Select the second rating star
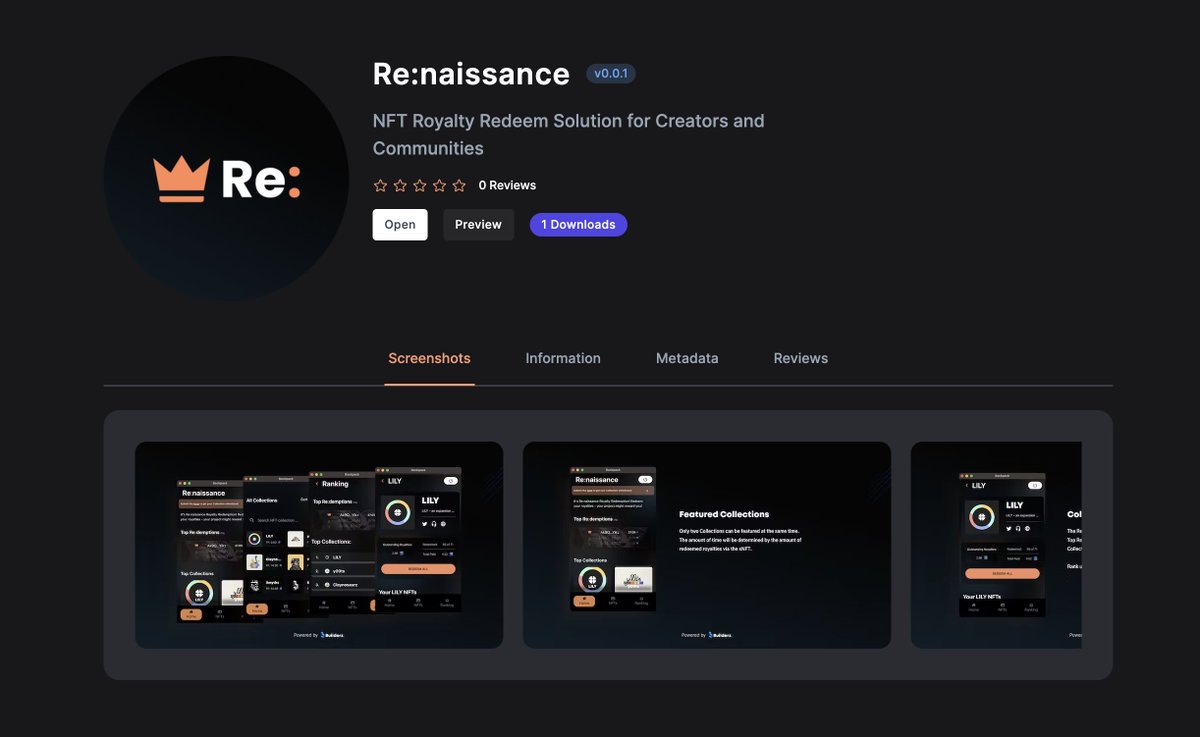Viewport: 1200px width, 737px height. (x=400, y=185)
